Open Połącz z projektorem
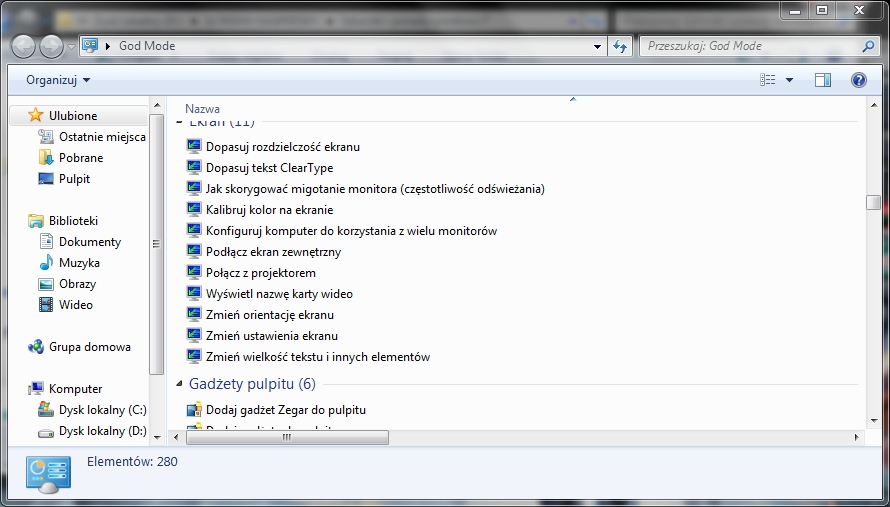This screenshot has width=890, height=507. coord(261,273)
